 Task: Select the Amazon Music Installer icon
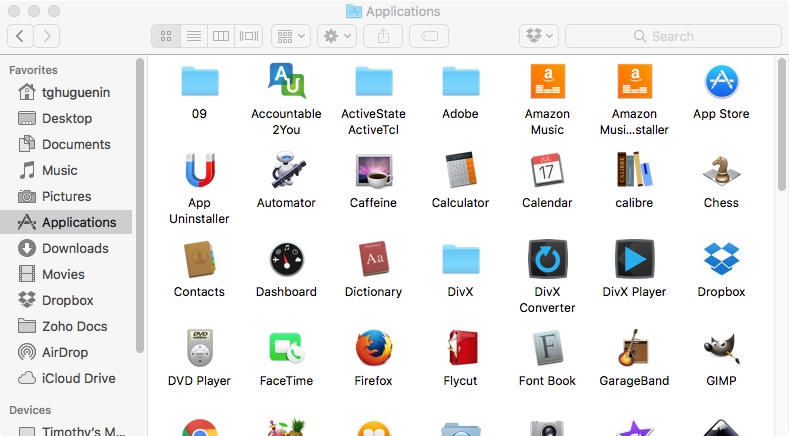tap(635, 81)
